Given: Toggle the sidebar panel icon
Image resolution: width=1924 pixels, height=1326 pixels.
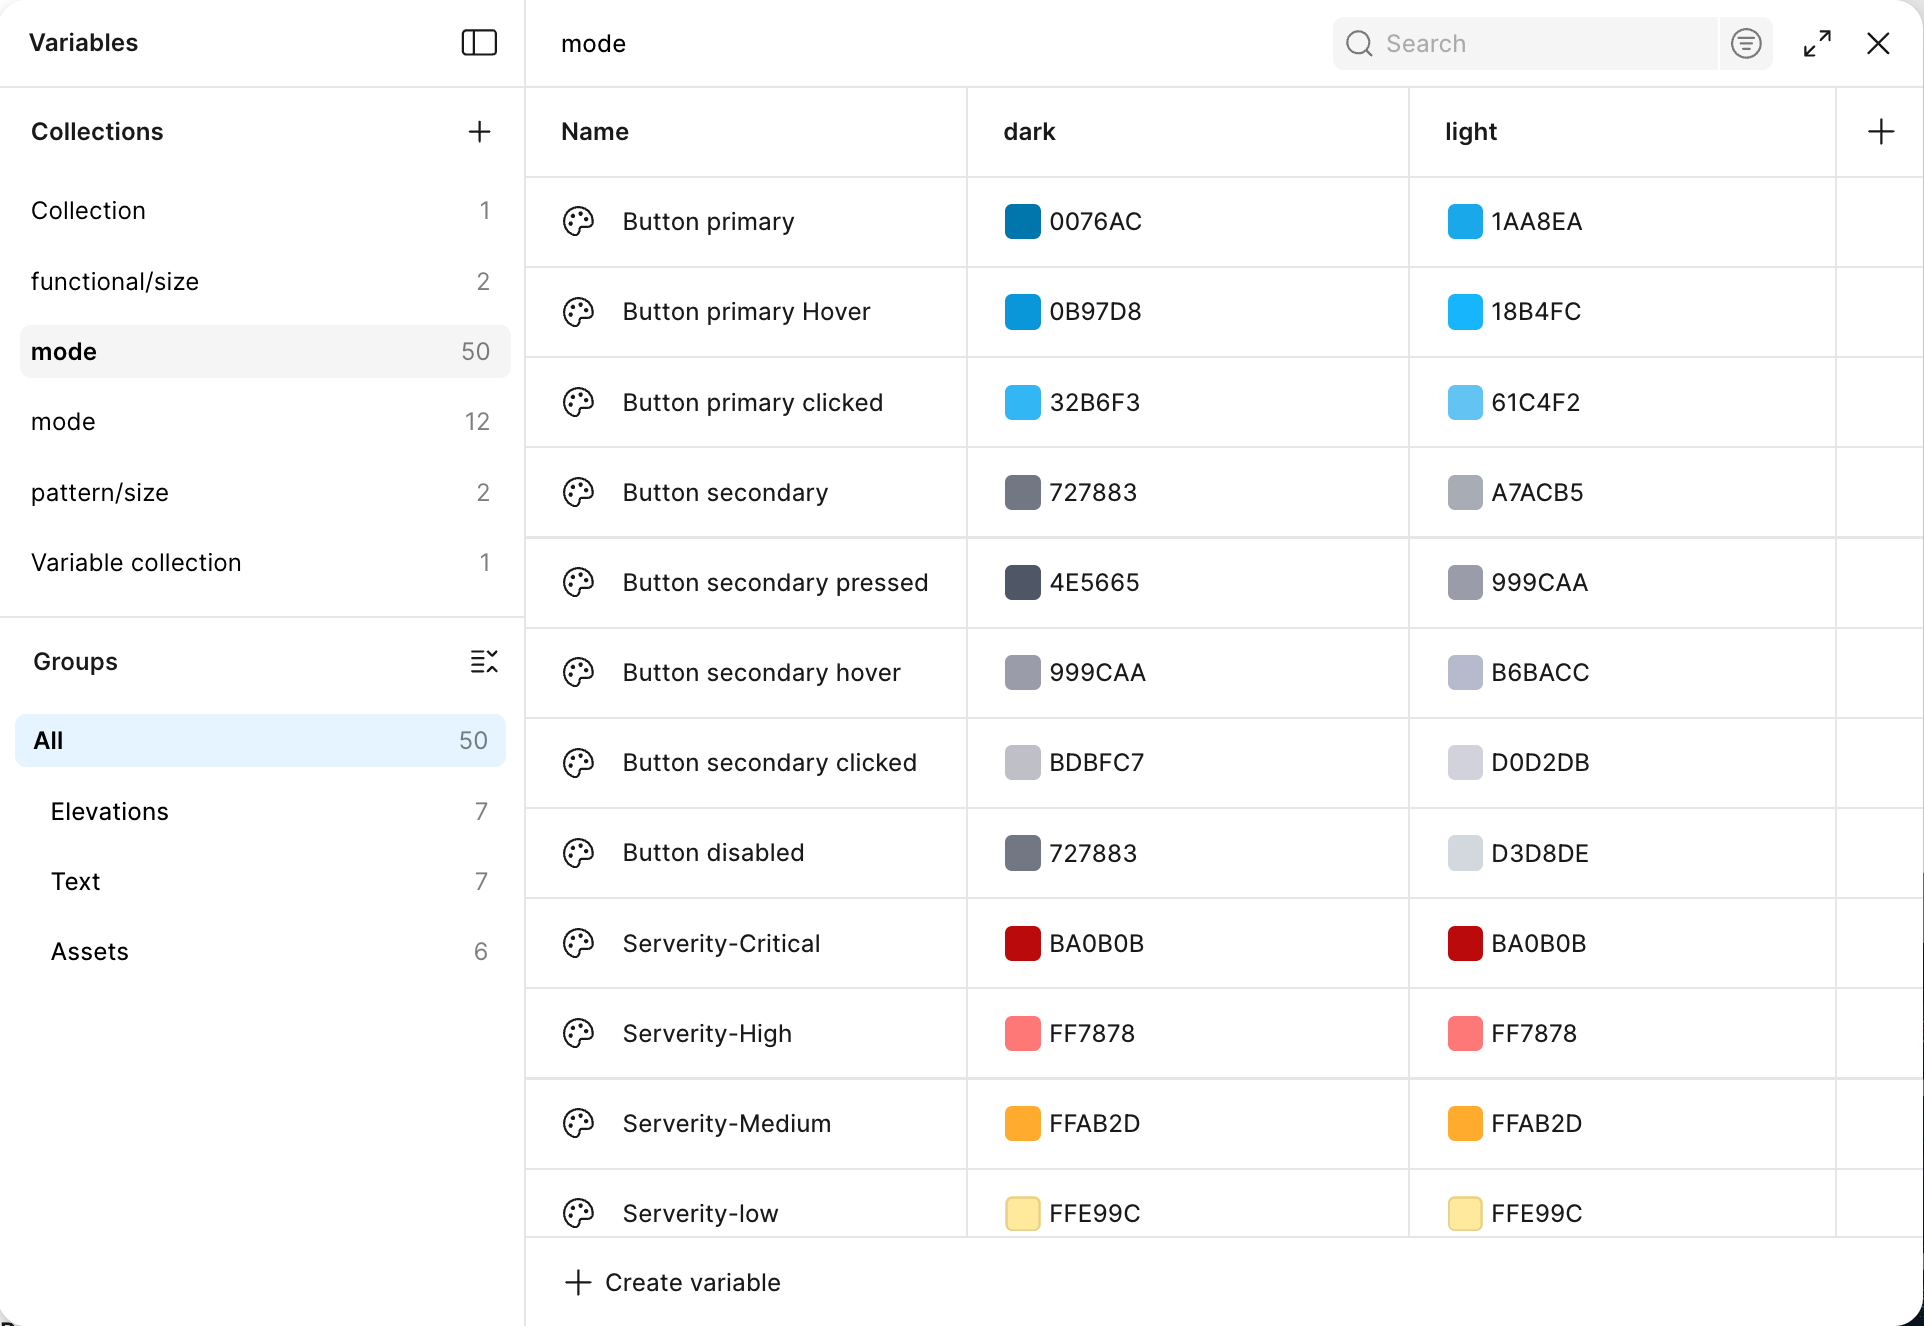Looking at the screenshot, I should tap(479, 43).
